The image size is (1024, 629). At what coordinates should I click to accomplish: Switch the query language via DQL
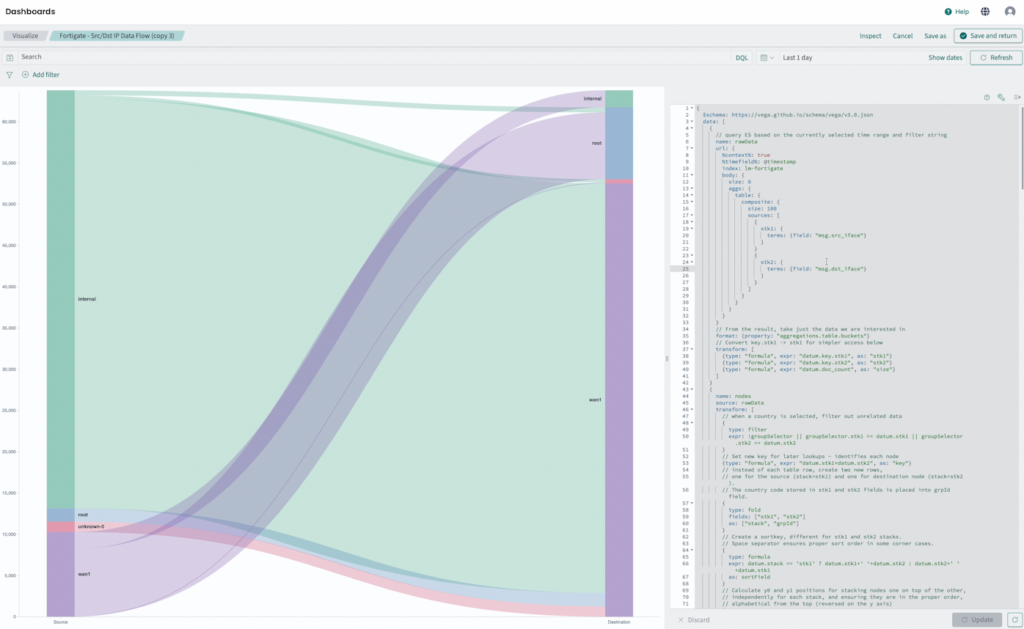(x=741, y=57)
